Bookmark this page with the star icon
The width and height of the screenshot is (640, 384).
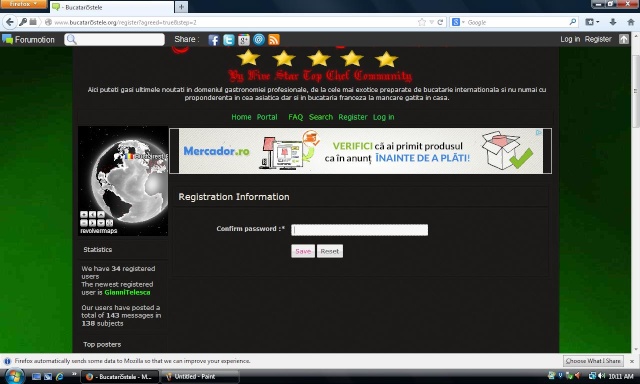422,22
